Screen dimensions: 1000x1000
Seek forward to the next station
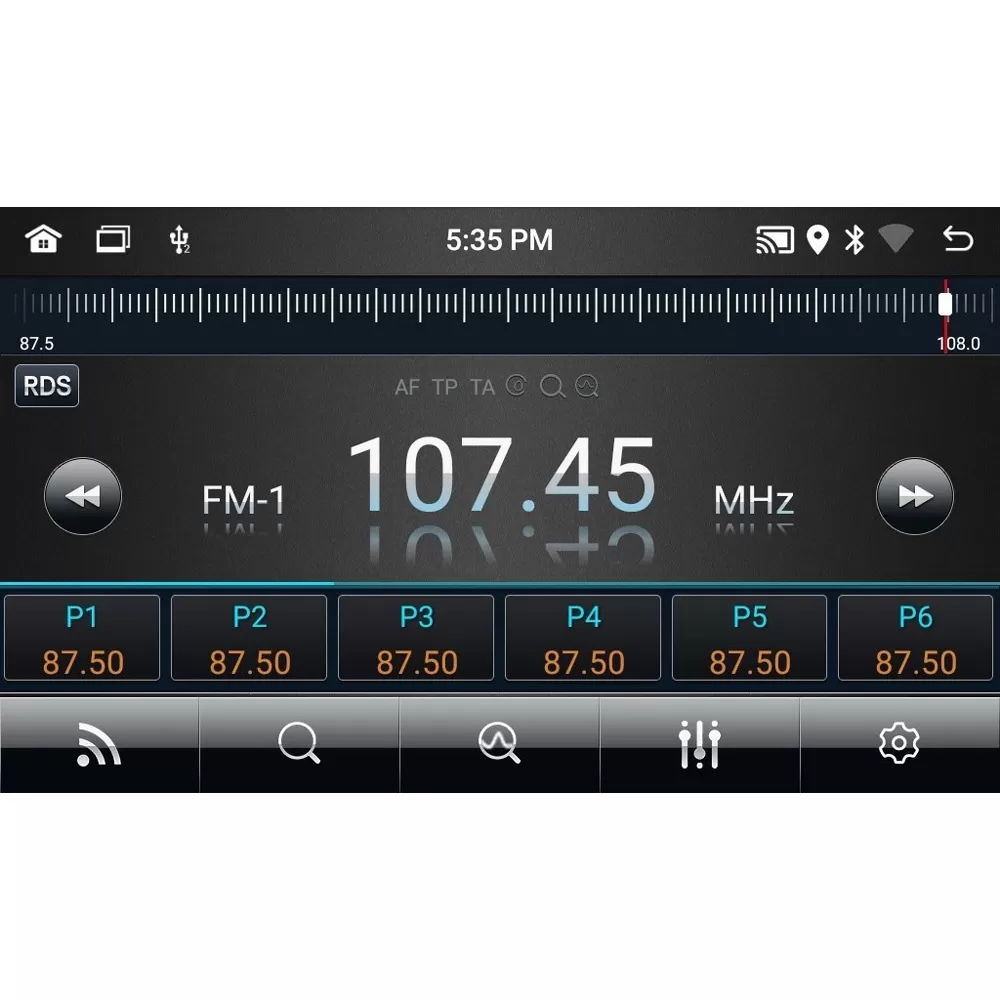click(915, 493)
